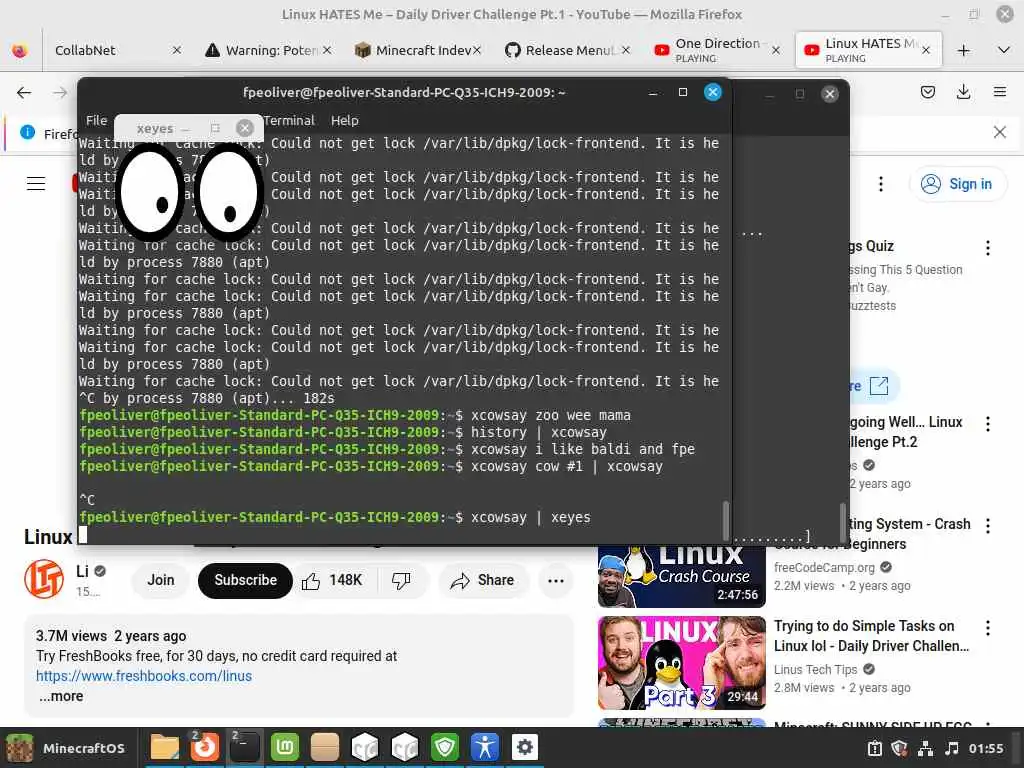Expand the list all tabs dropdown
Screen dimensions: 1024x768
click(x=1004, y=50)
